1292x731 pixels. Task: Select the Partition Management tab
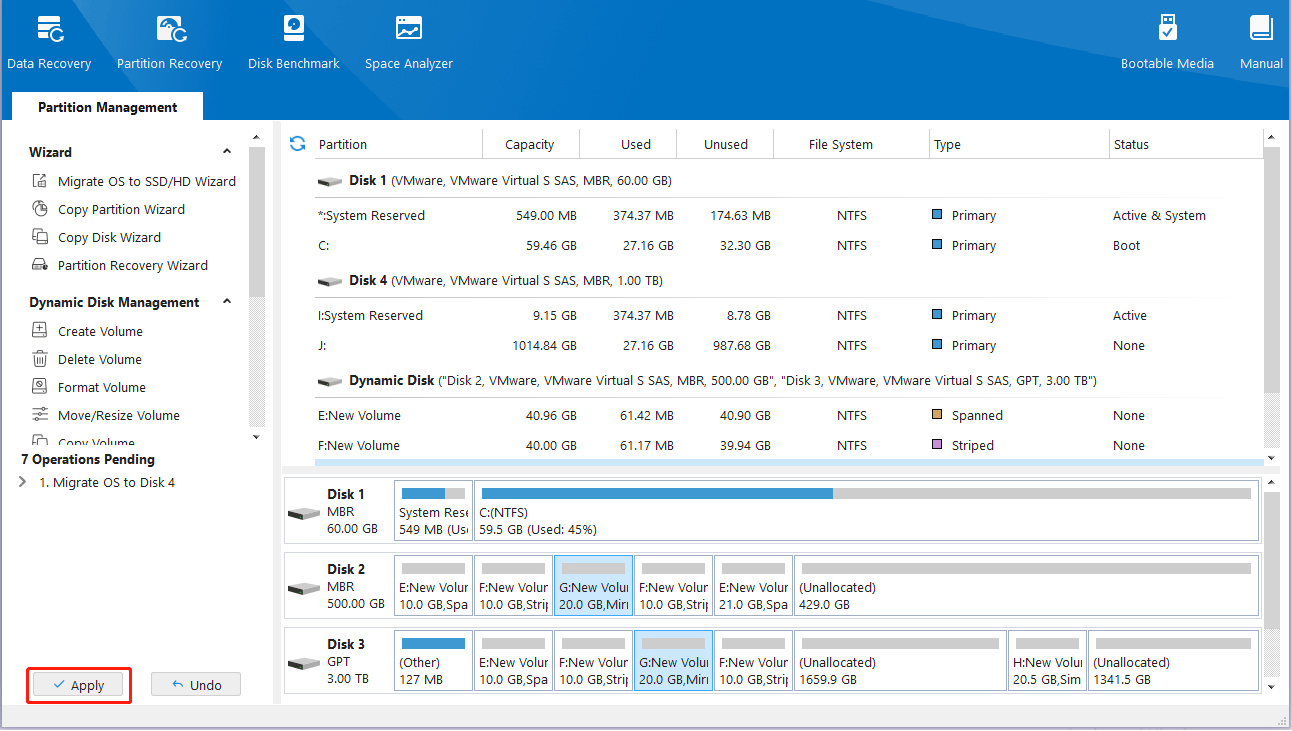(x=107, y=107)
